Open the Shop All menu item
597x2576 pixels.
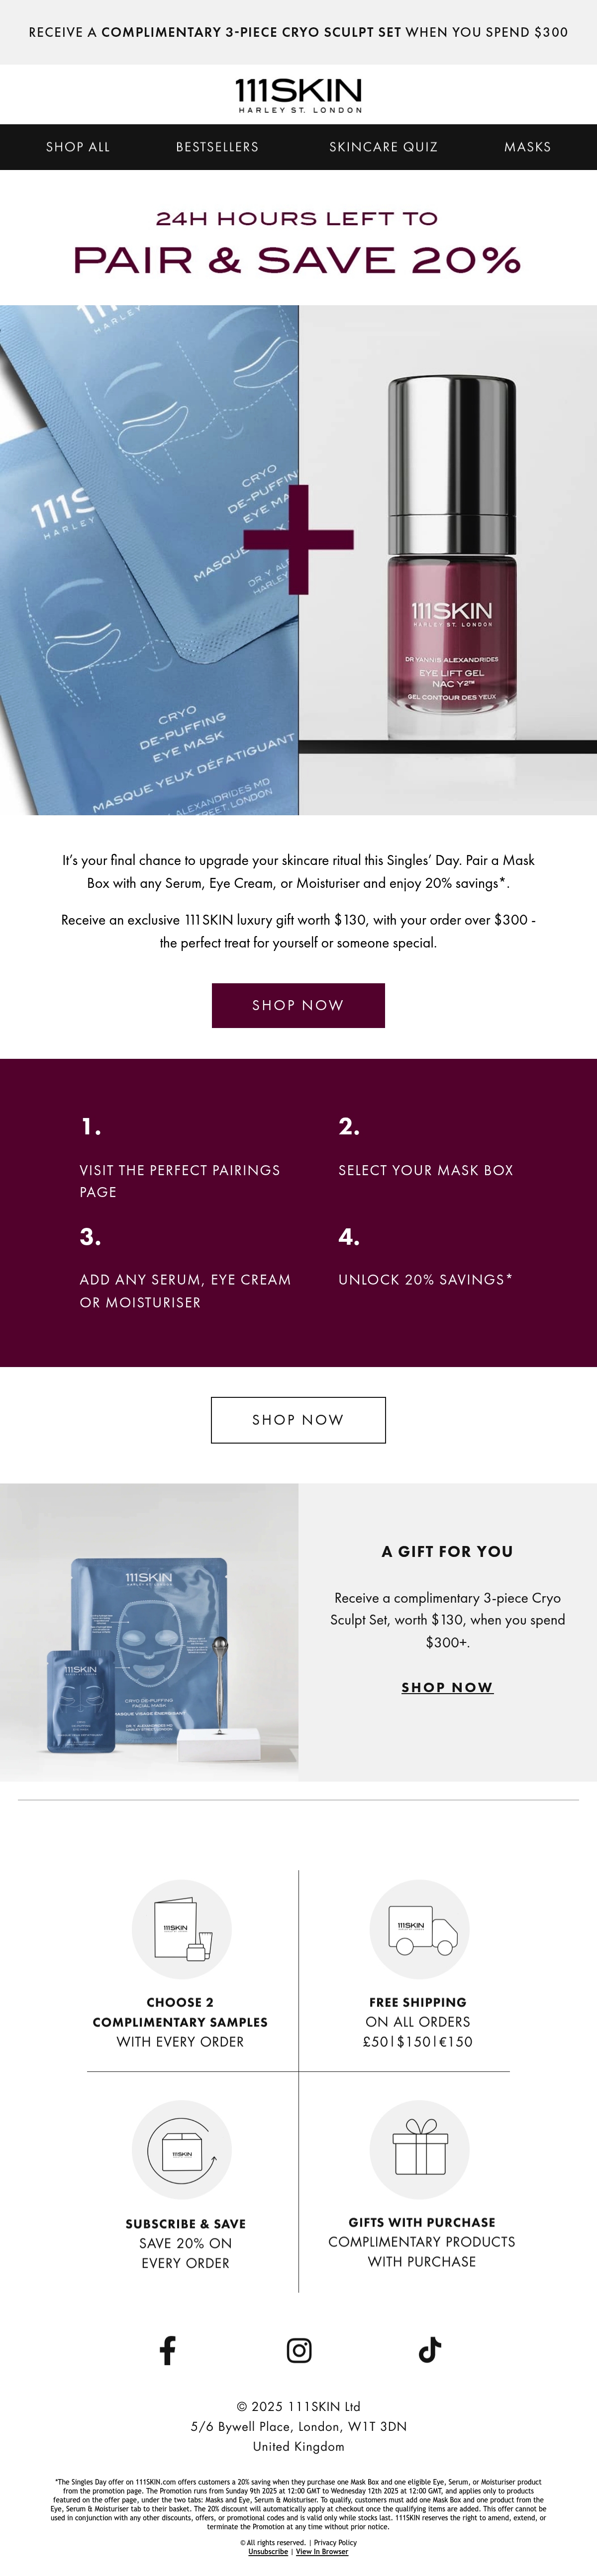point(78,147)
